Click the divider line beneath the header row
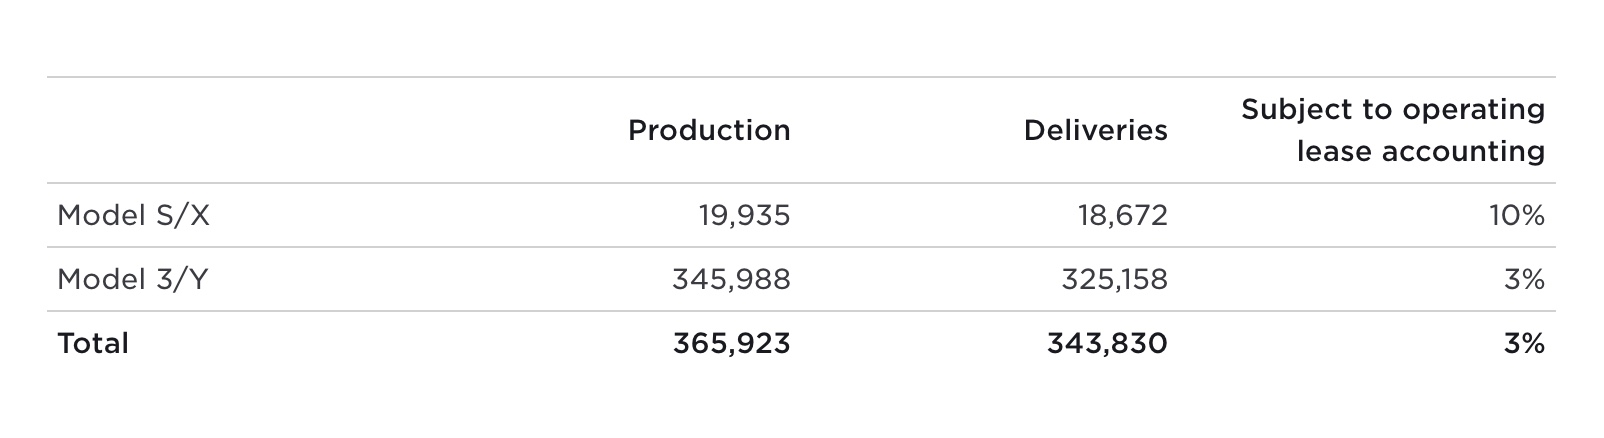This screenshot has width=1604, height=438. pyautogui.click(x=800, y=183)
